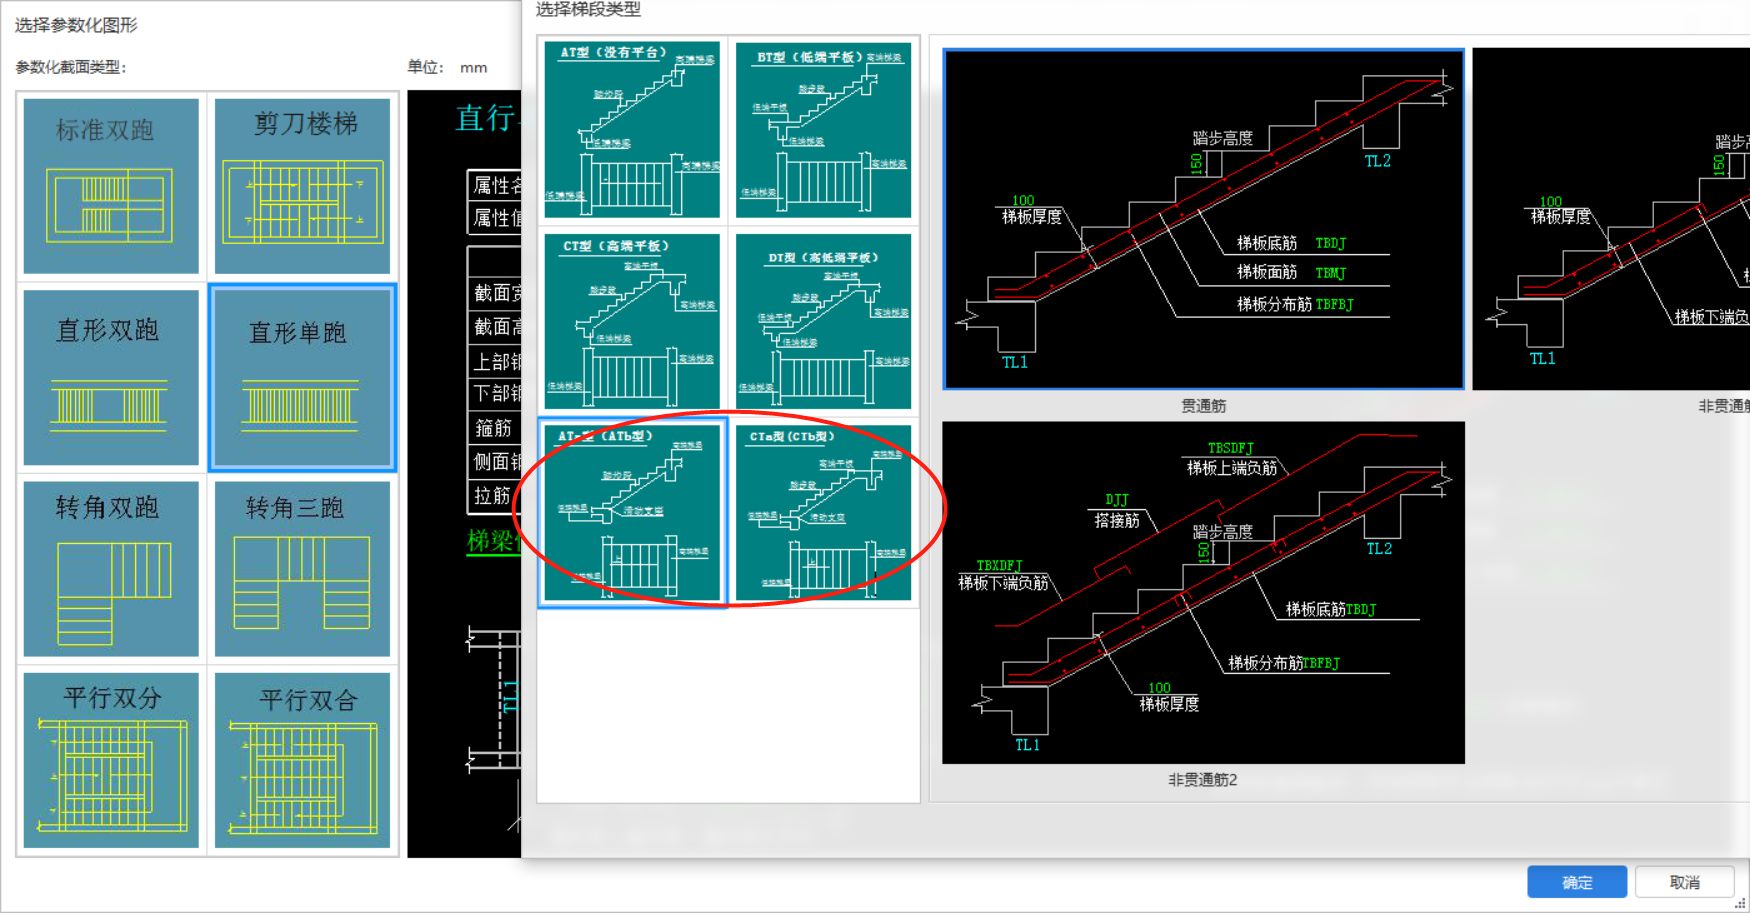
Task: Select CT型 (高端平板) flight type
Action: [x=632, y=321]
